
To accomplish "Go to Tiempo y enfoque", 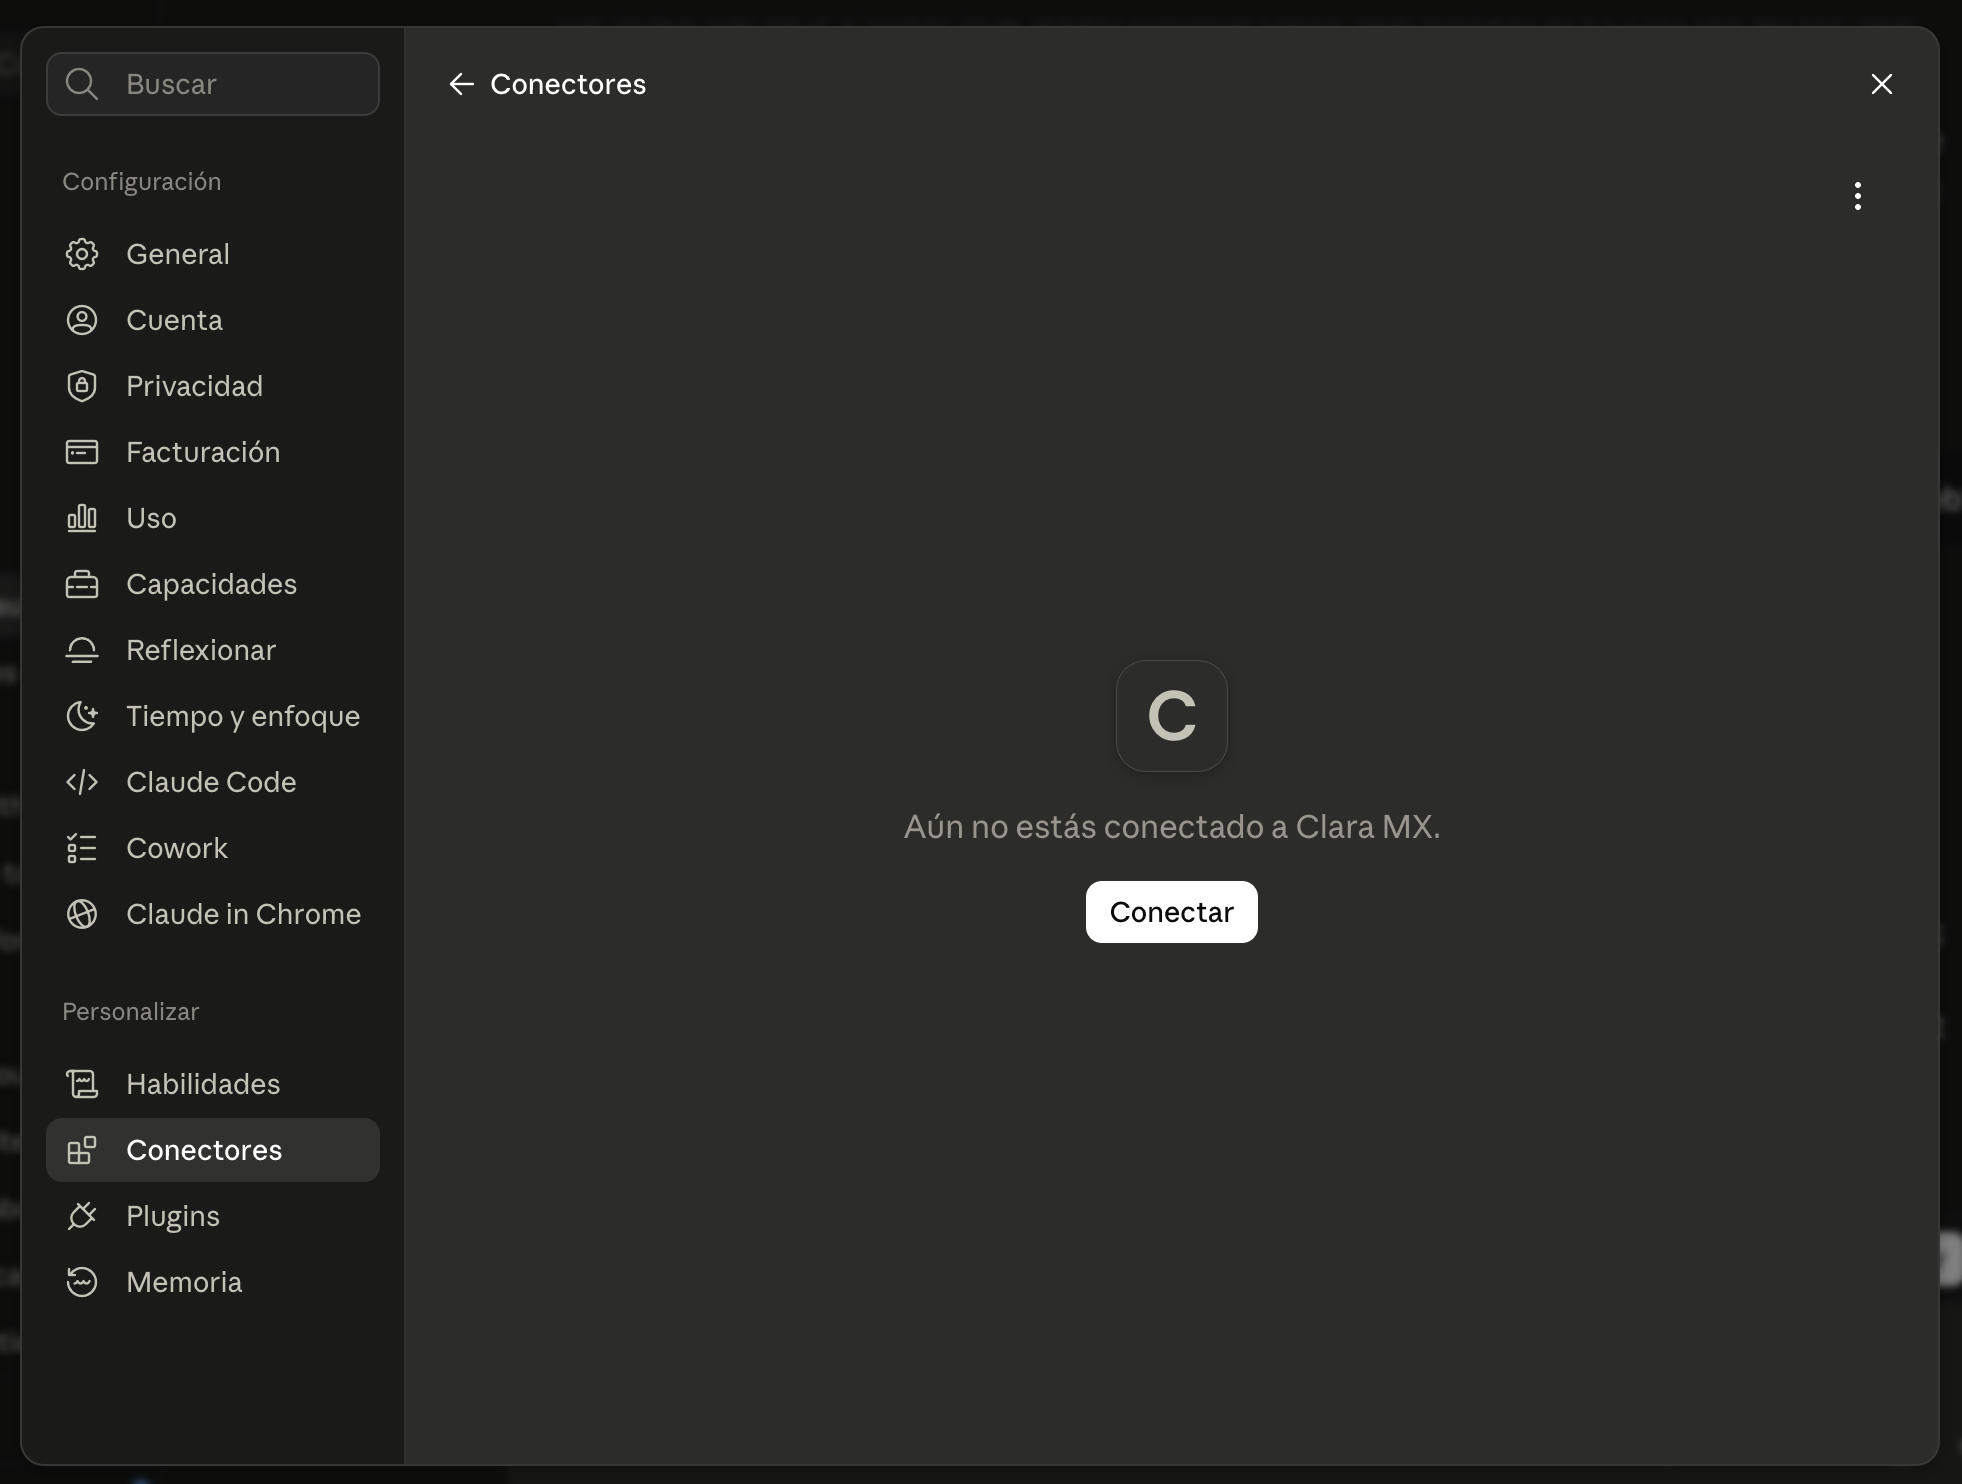I will point(213,716).
